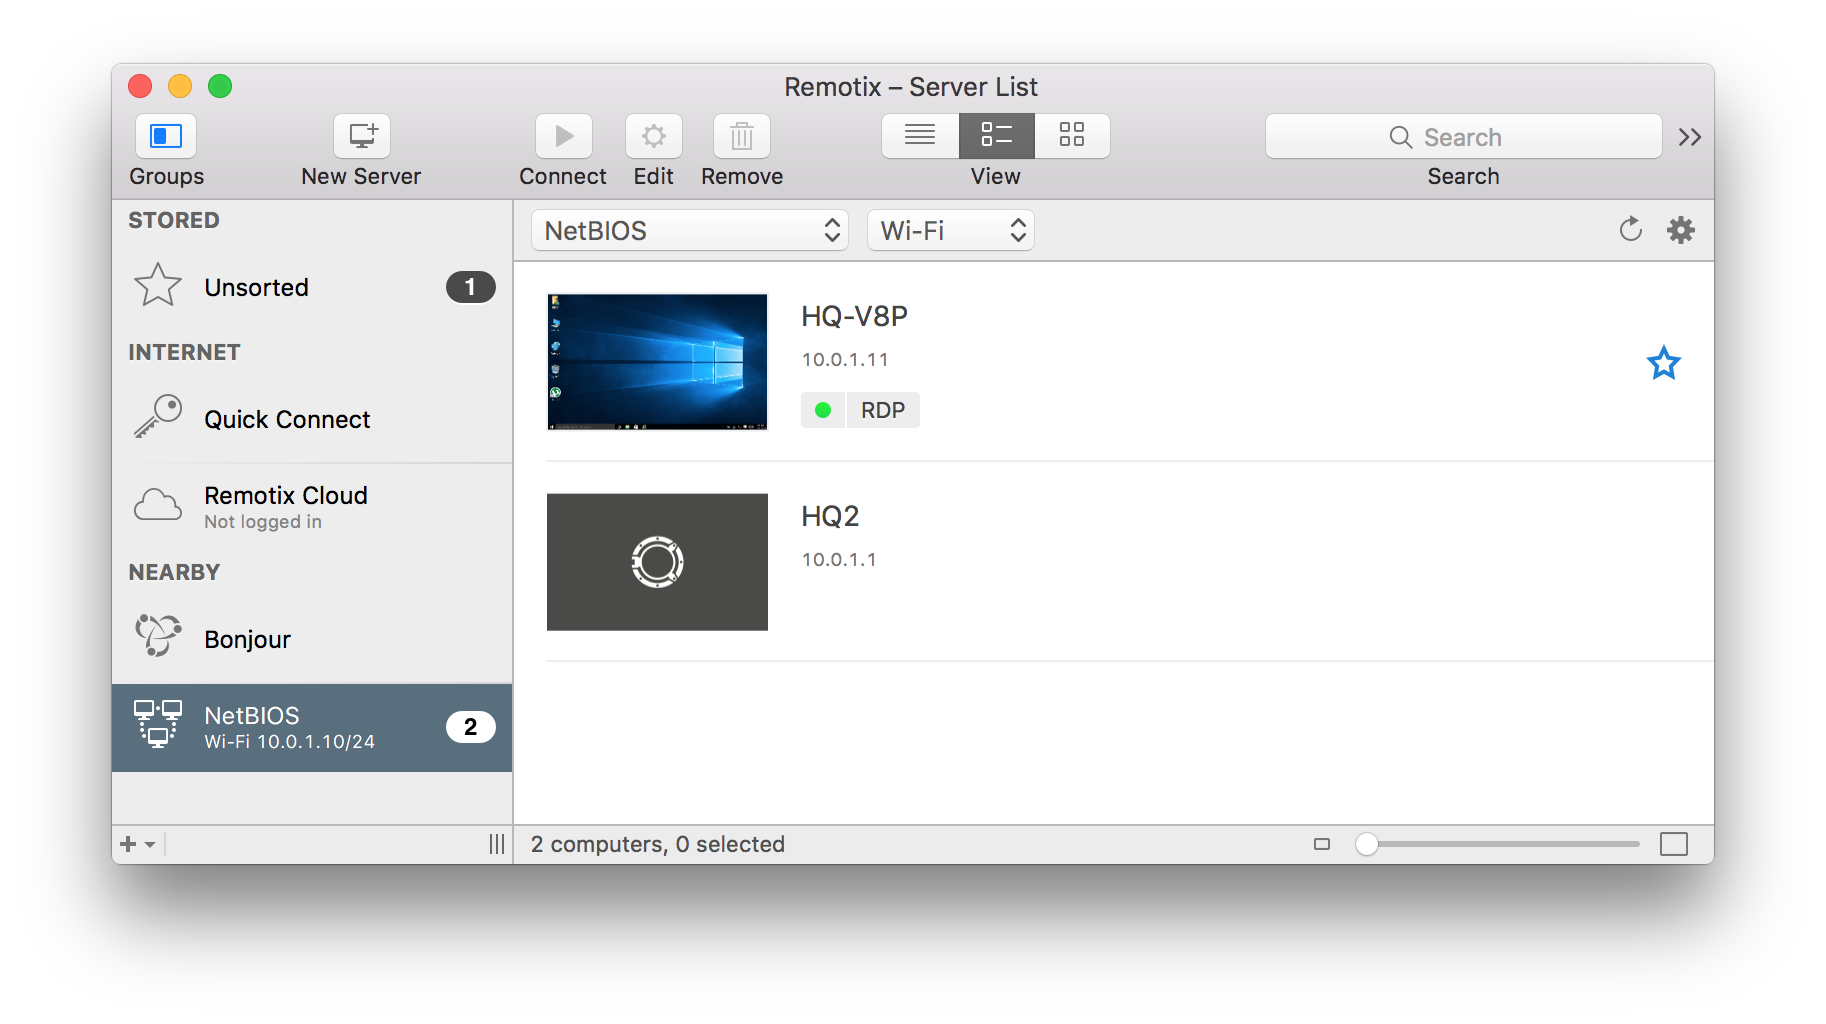Select the Unsorted group
The height and width of the screenshot is (1024, 1826).
tap(312, 287)
